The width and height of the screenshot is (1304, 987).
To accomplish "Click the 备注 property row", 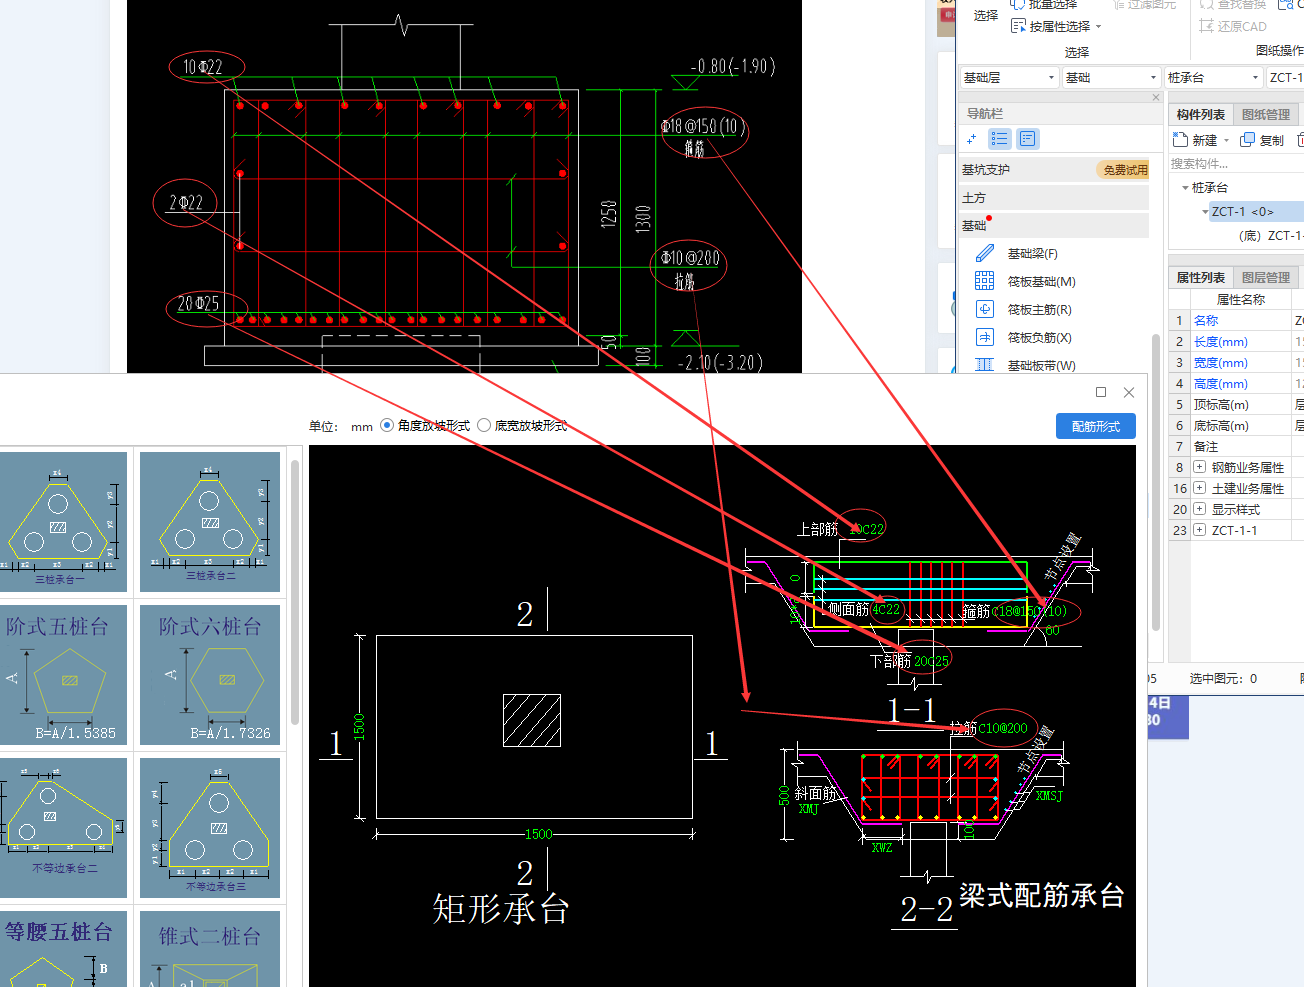I will click(1236, 446).
